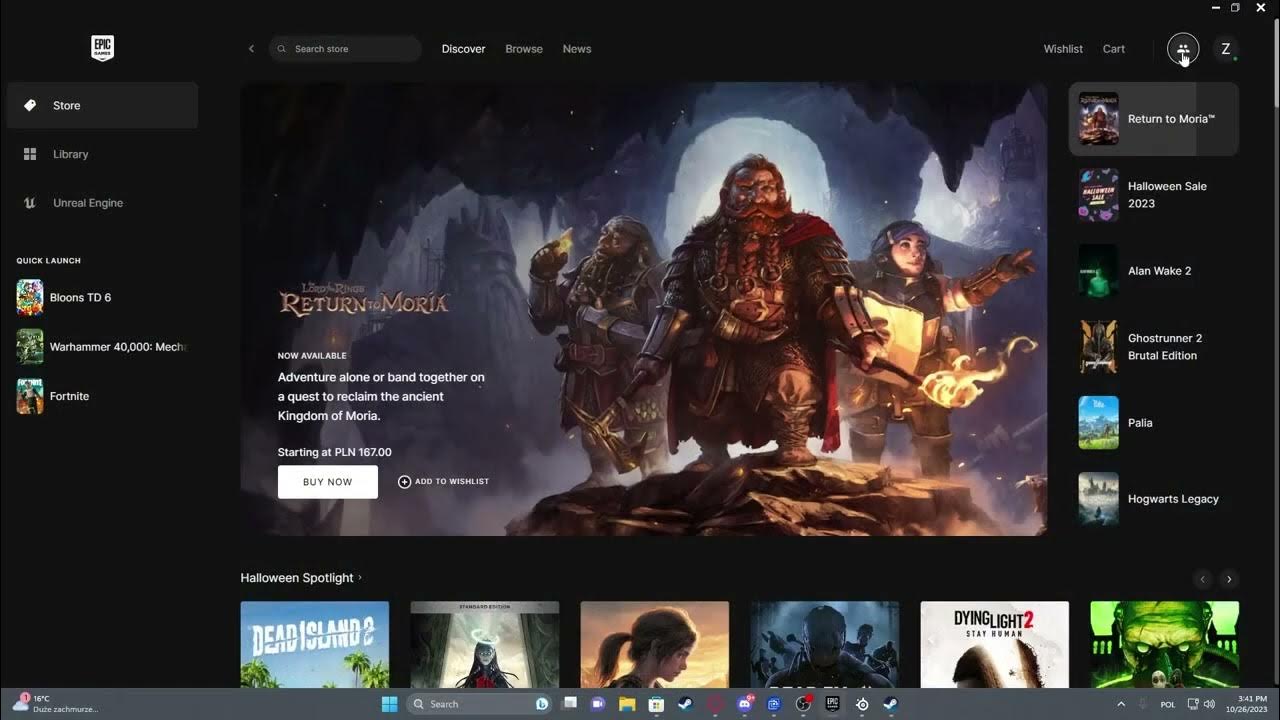Expand Halloween Spotlight section chevron
This screenshot has height=720, width=1280.
pyautogui.click(x=360, y=578)
